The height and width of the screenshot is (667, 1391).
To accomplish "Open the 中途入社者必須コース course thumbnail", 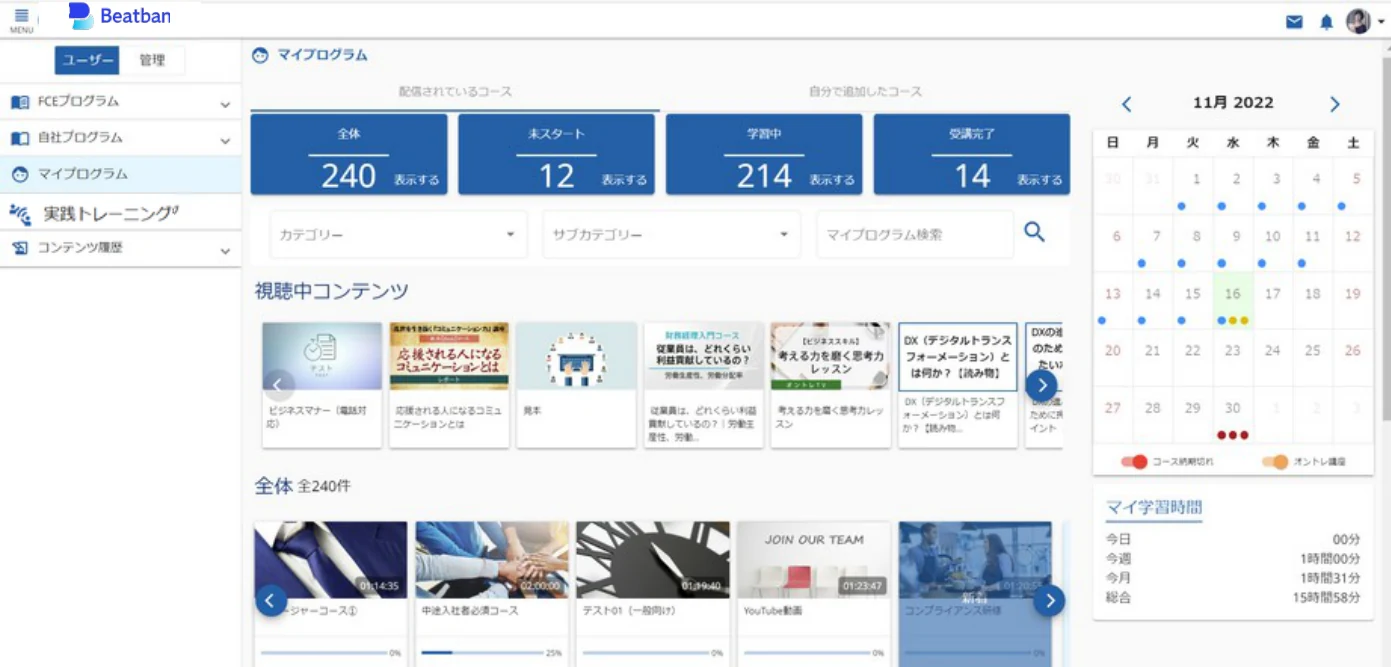I will pos(492,560).
